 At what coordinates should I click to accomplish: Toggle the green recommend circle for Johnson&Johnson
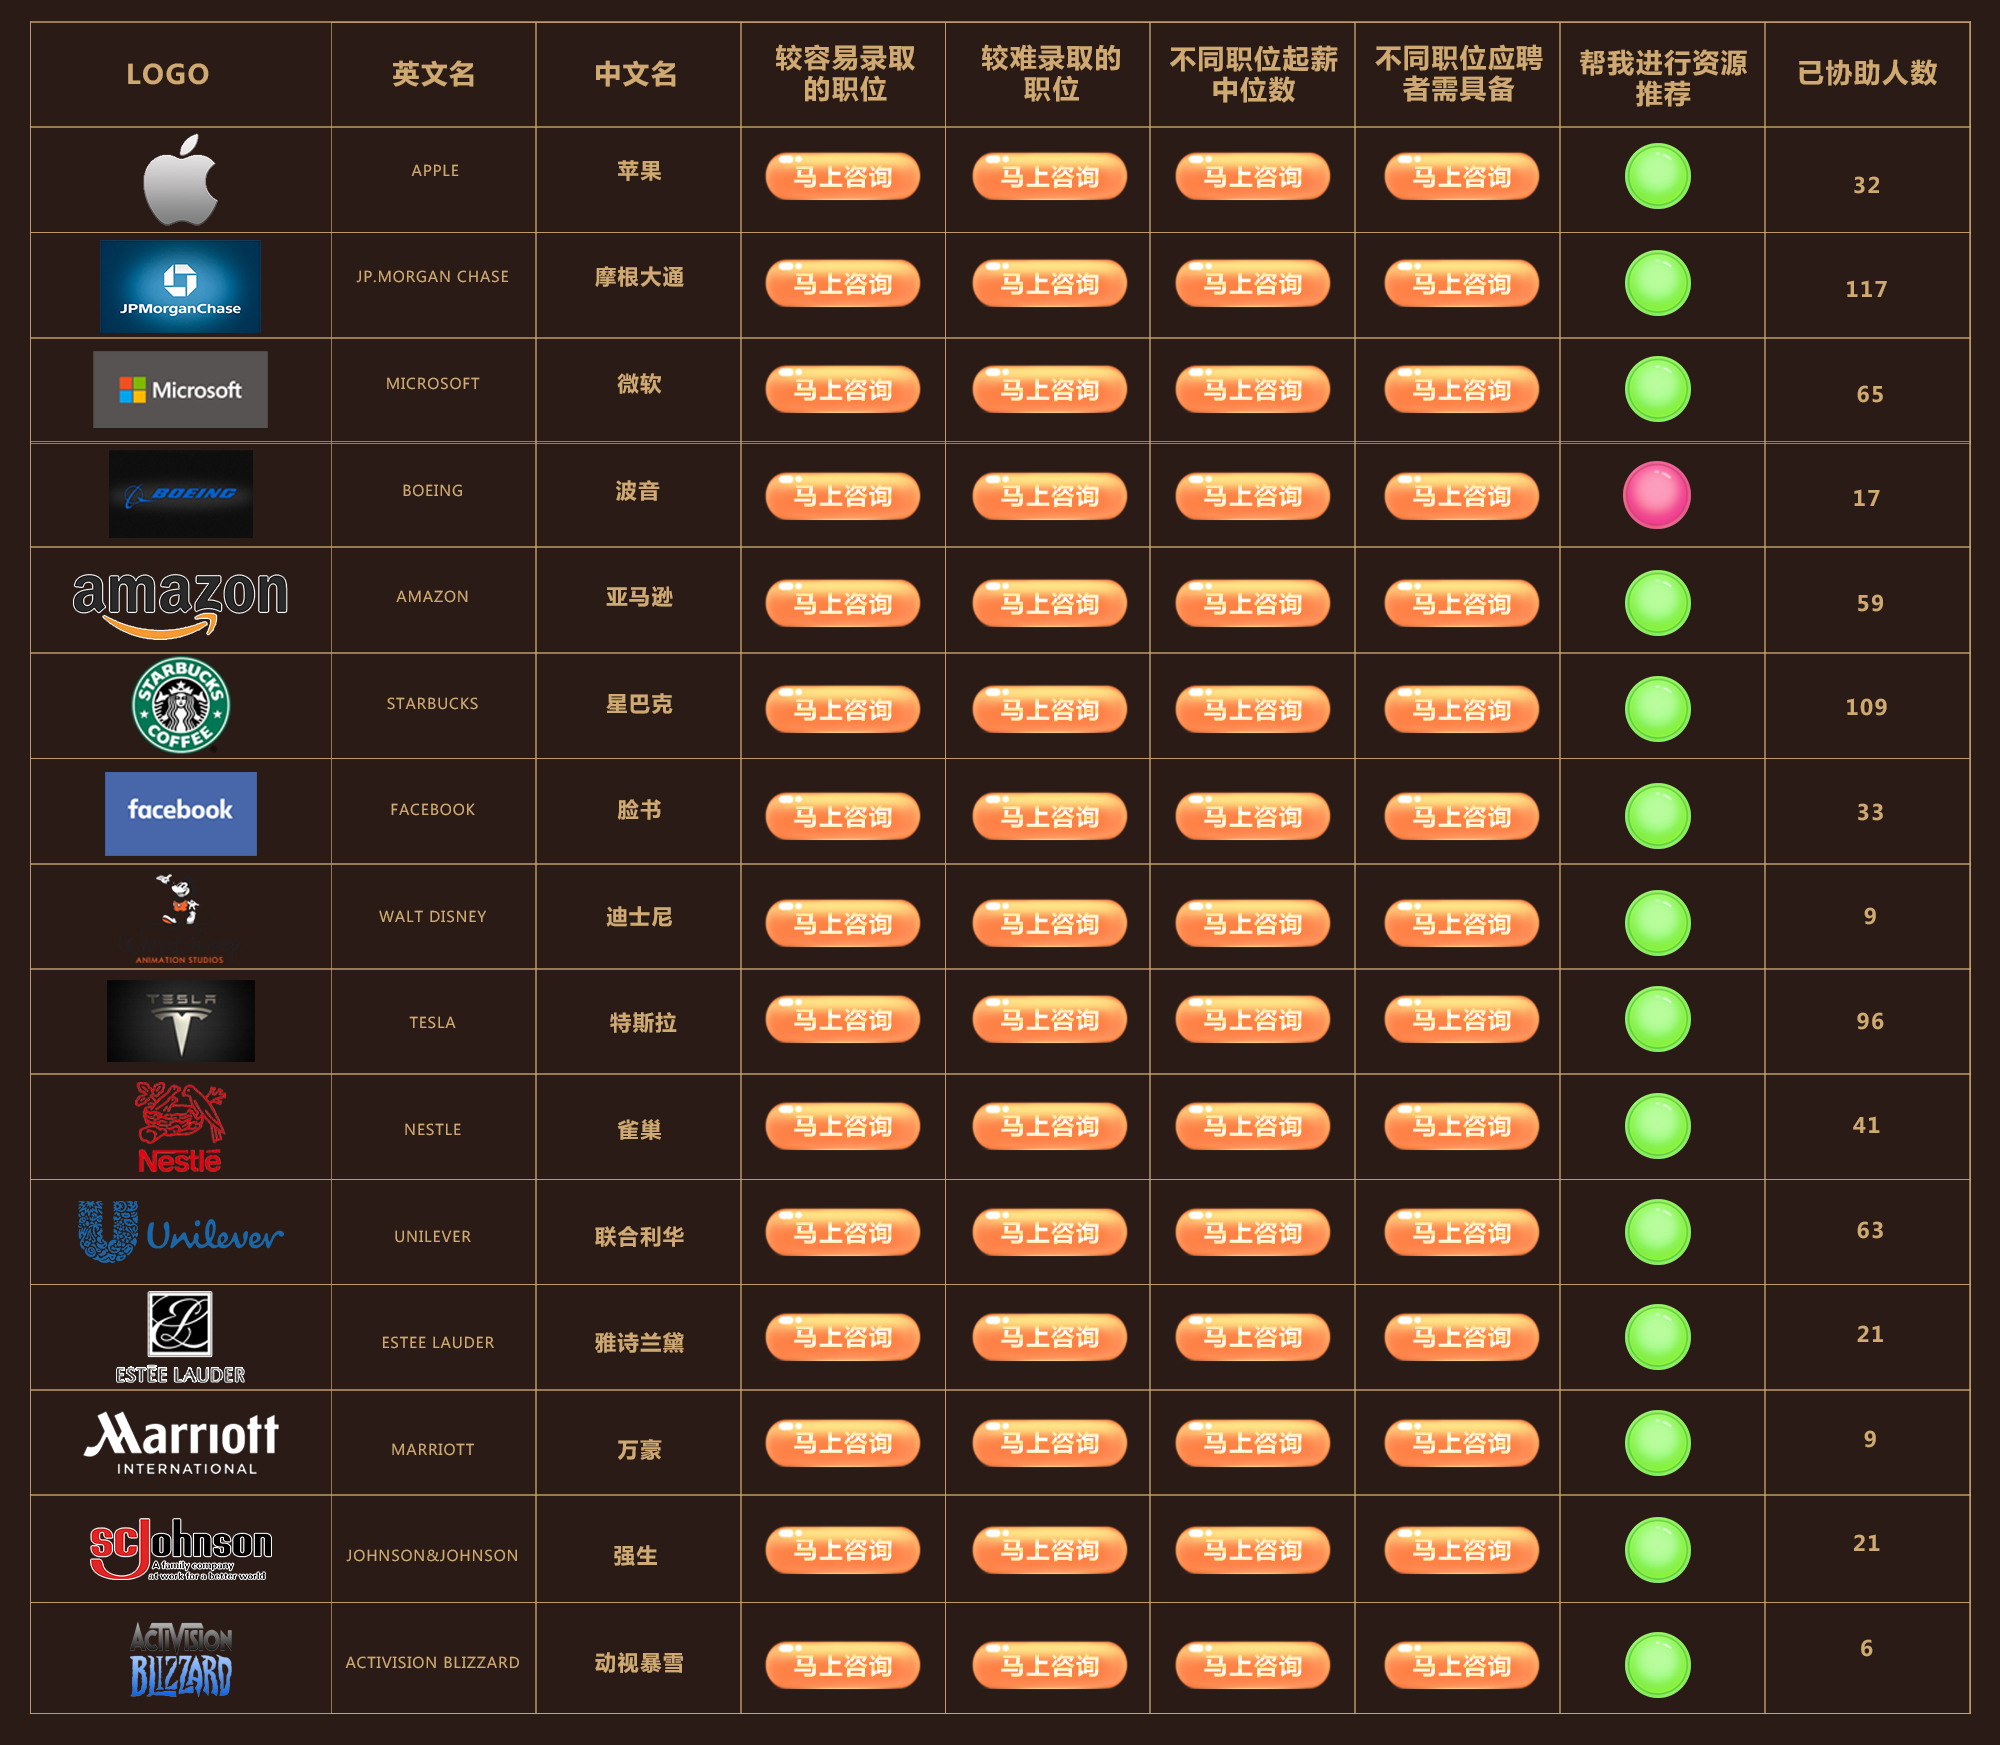pos(1657,1550)
